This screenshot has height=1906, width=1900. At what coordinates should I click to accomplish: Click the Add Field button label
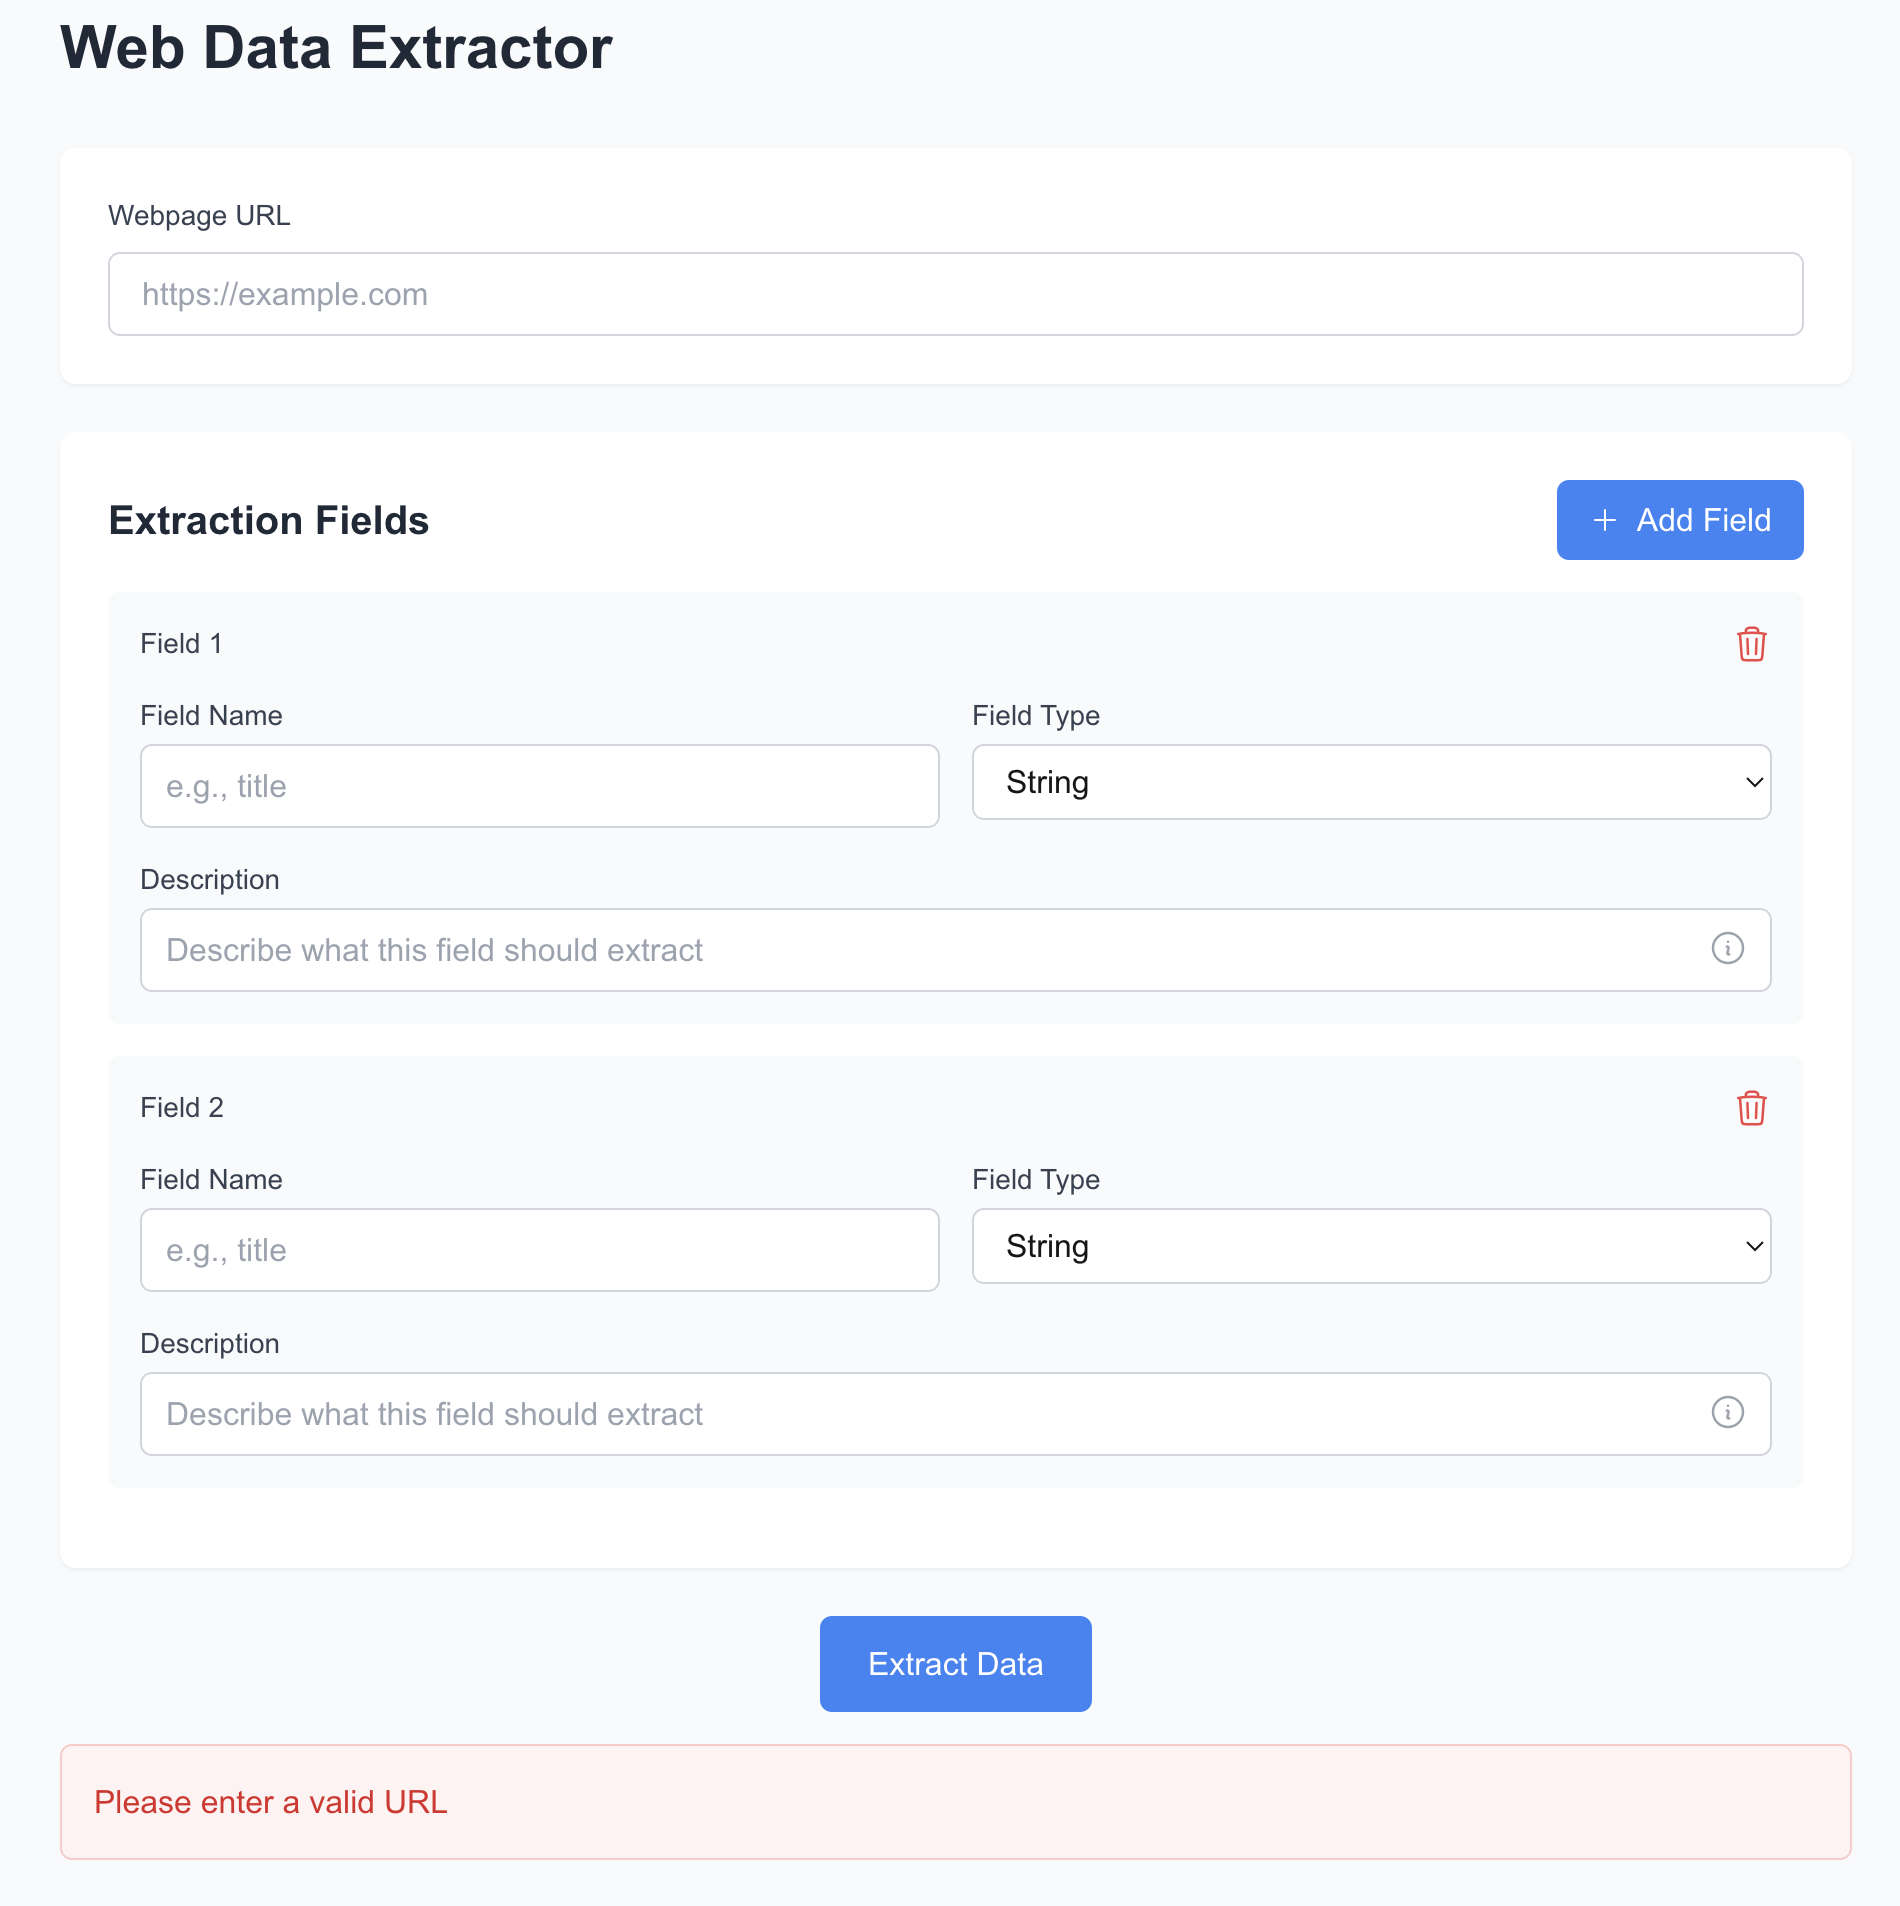pyautogui.click(x=1703, y=520)
